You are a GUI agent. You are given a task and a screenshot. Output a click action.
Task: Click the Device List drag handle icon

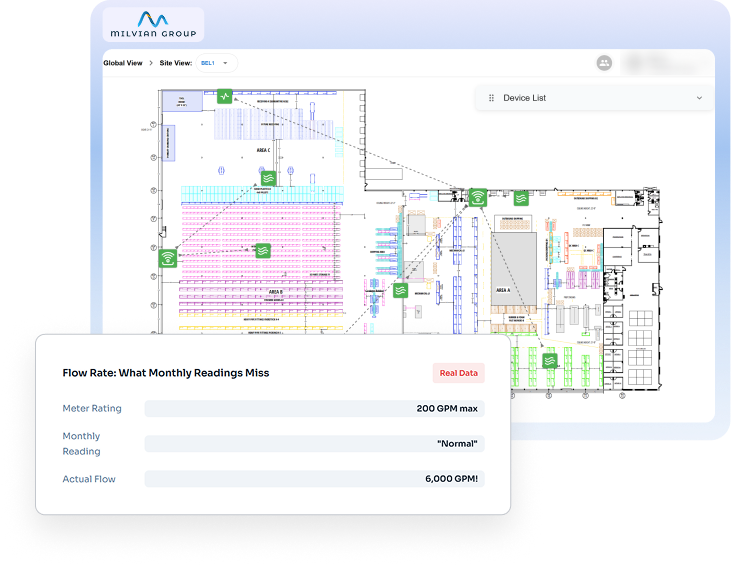click(491, 98)
